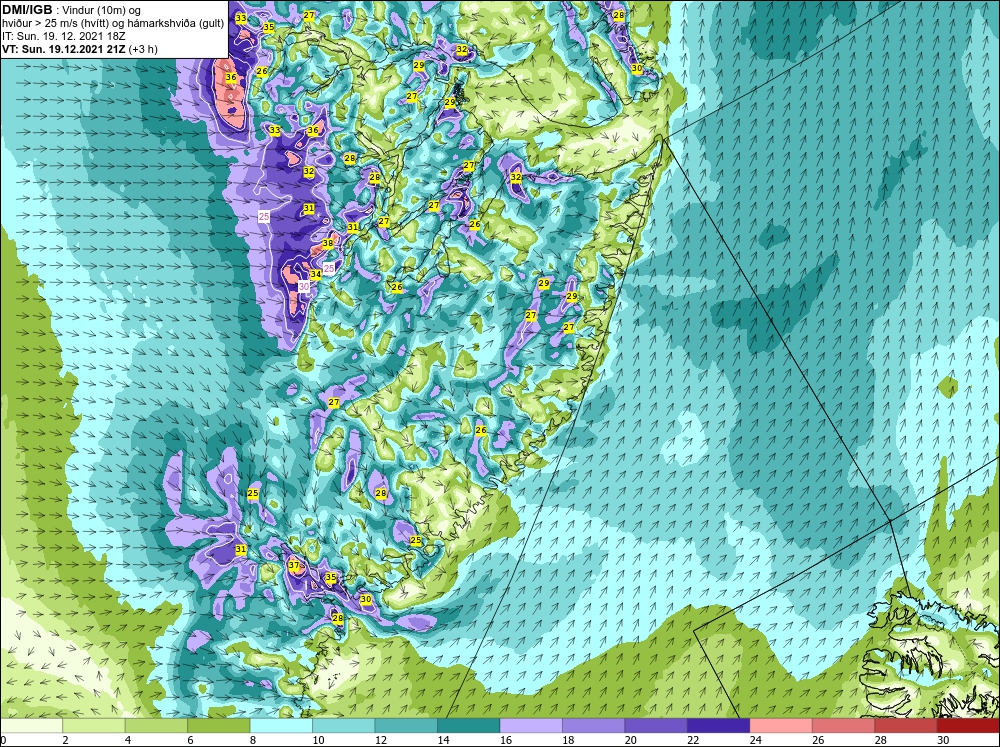Click the yellow 37 gust label
The image size is (1000, 747).
pyautogui.click(x=293, y=565)
